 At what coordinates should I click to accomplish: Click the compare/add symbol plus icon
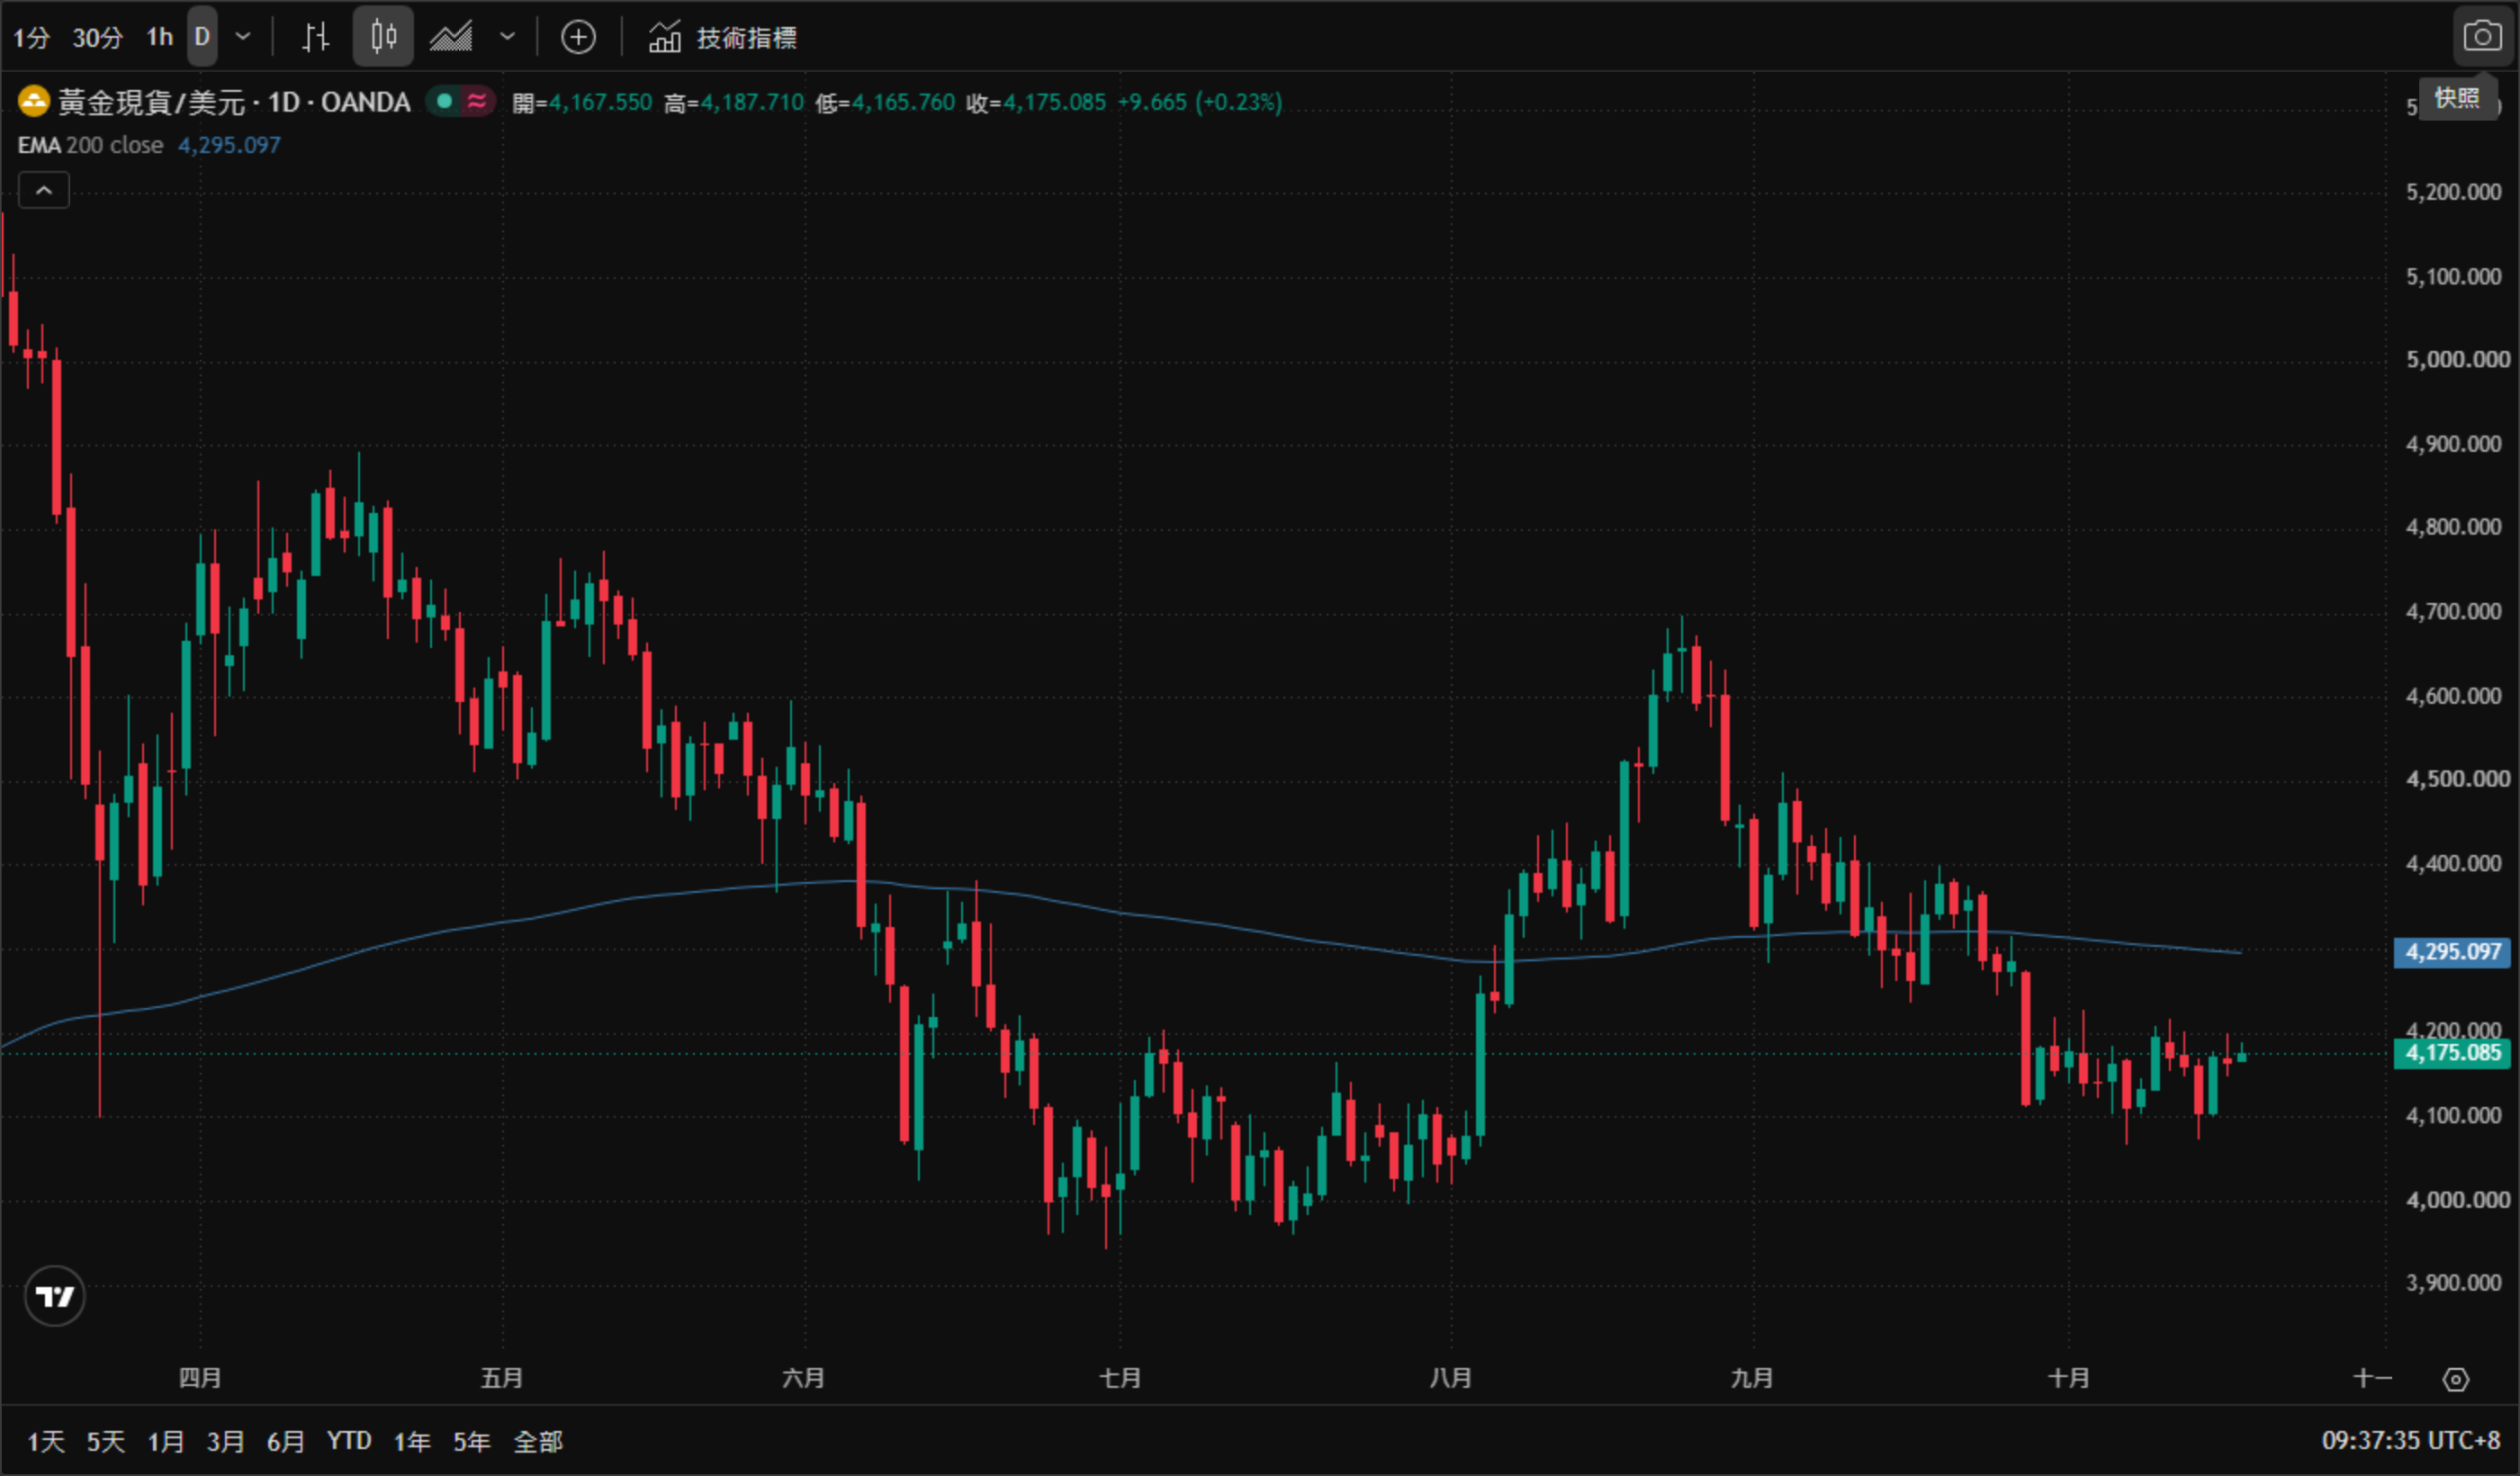(578, 38)
